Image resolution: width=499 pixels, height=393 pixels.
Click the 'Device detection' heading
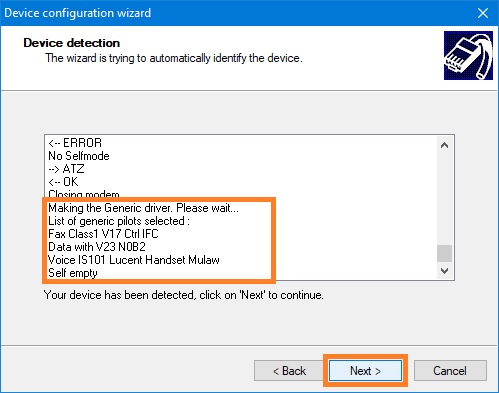(72, 43)
